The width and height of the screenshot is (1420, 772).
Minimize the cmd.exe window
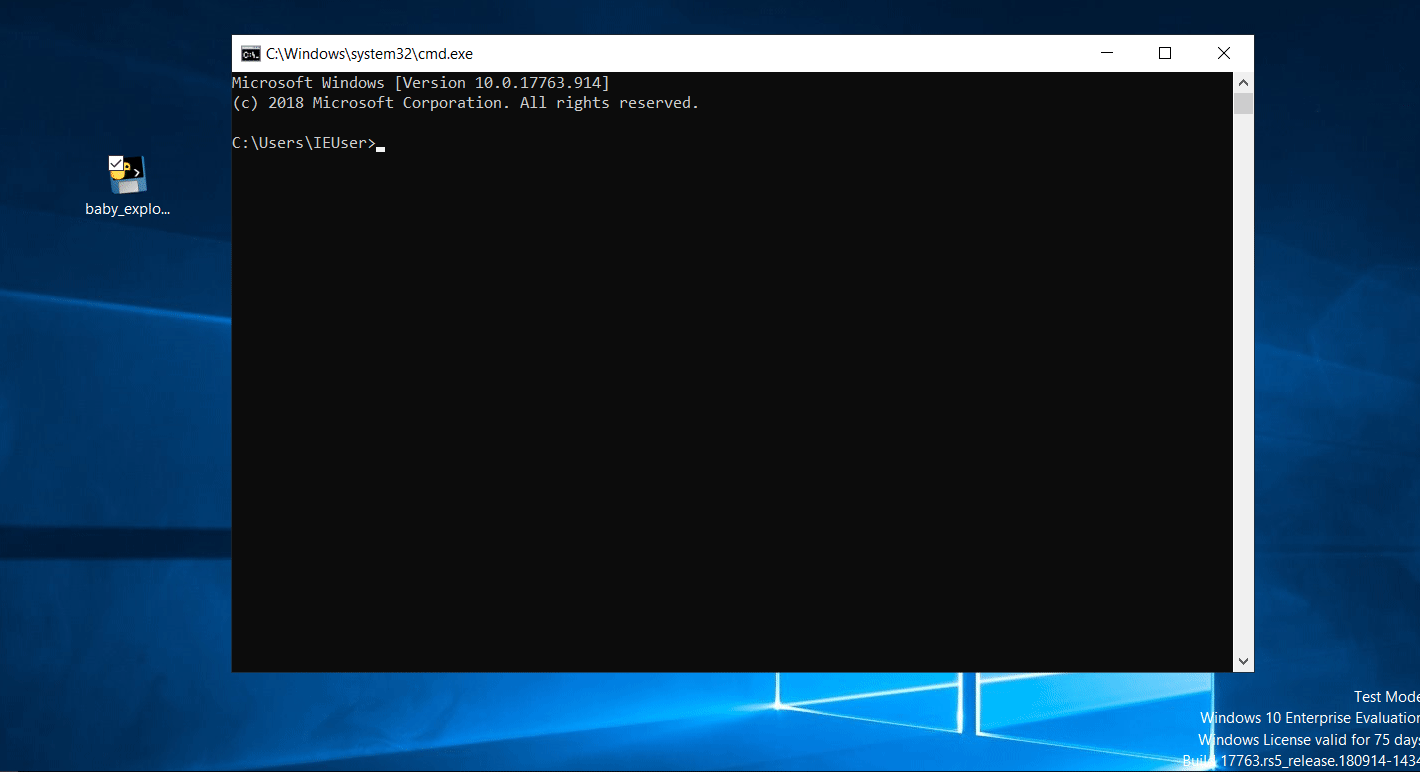click(1107, 54)
